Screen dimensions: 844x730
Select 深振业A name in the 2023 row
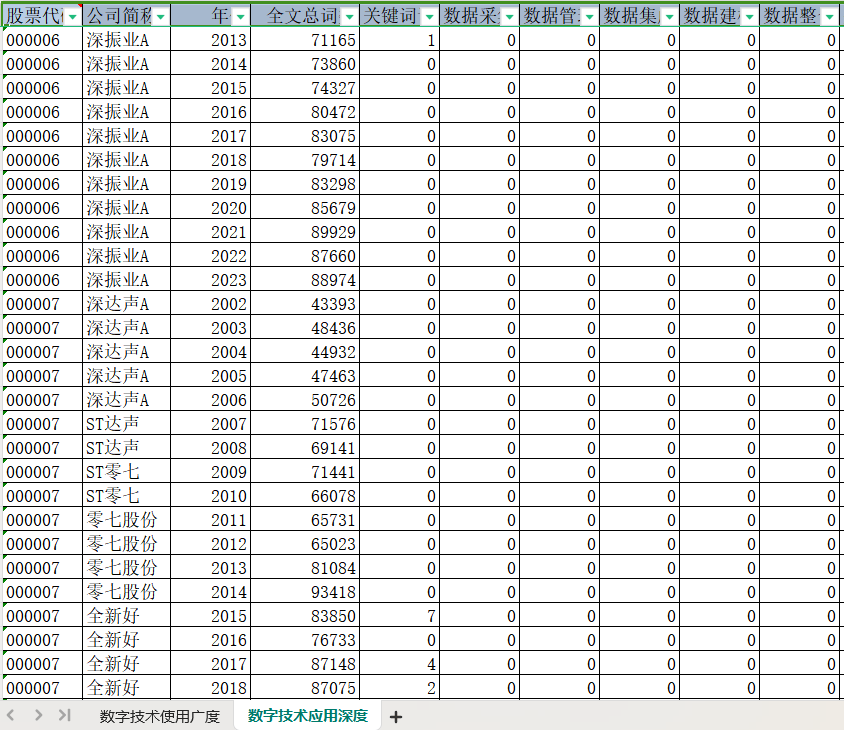click(x=126, y=279)
